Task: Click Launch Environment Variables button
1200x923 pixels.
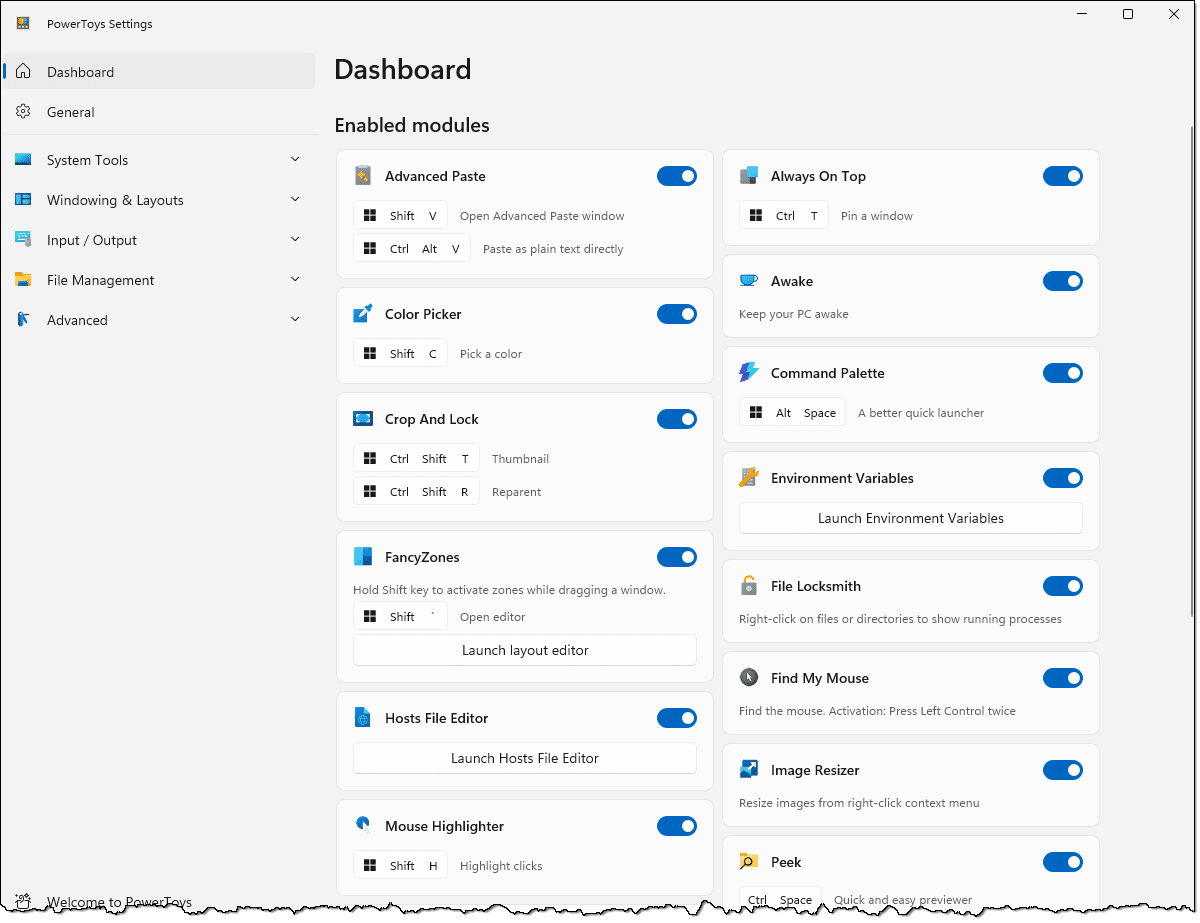Action: tap(911, 518)
